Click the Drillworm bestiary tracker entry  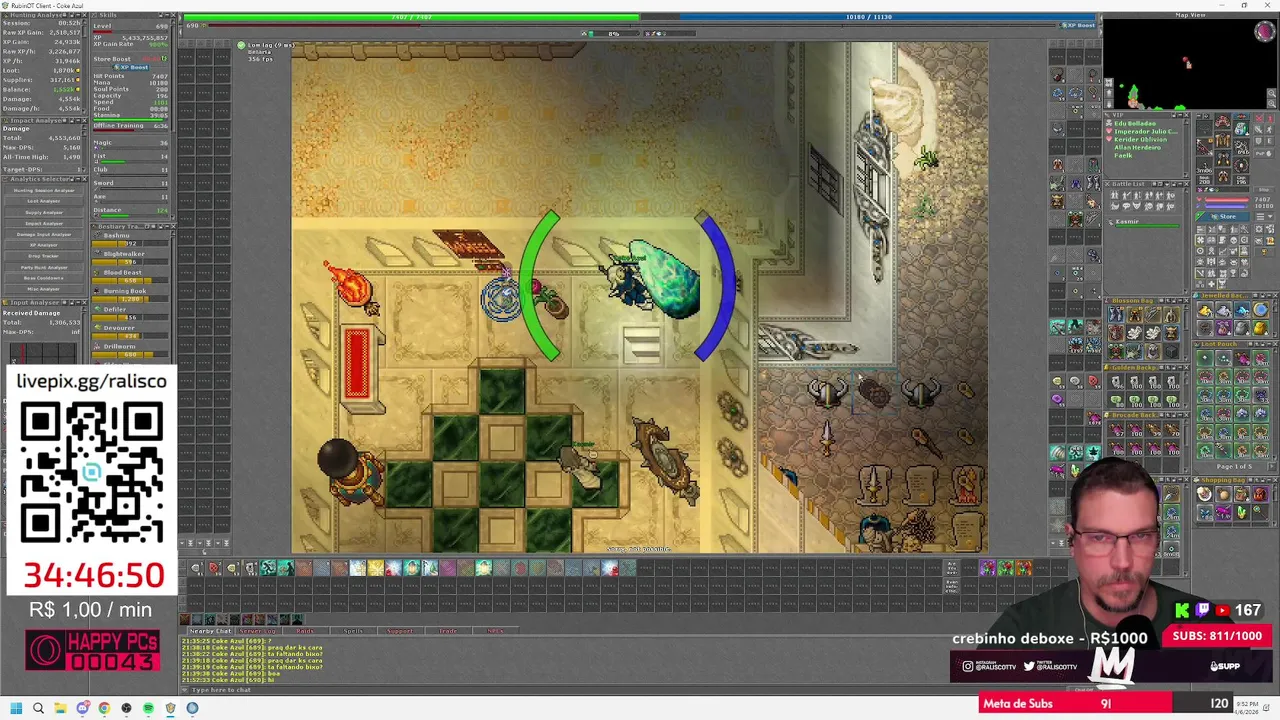[130, 351]
